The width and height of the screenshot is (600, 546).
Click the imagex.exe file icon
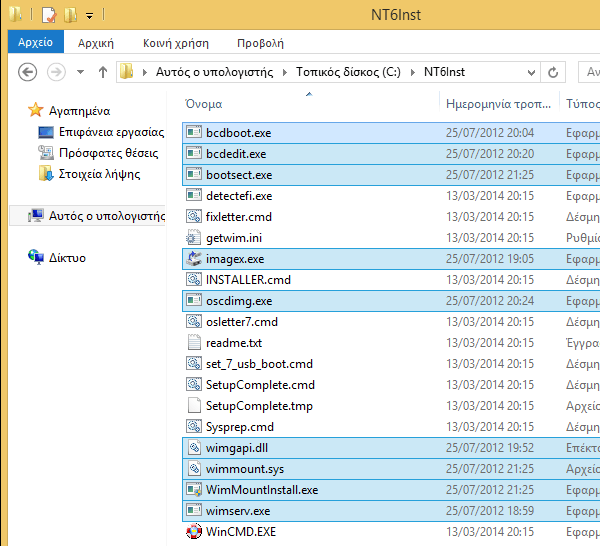[x=194, y=259]
